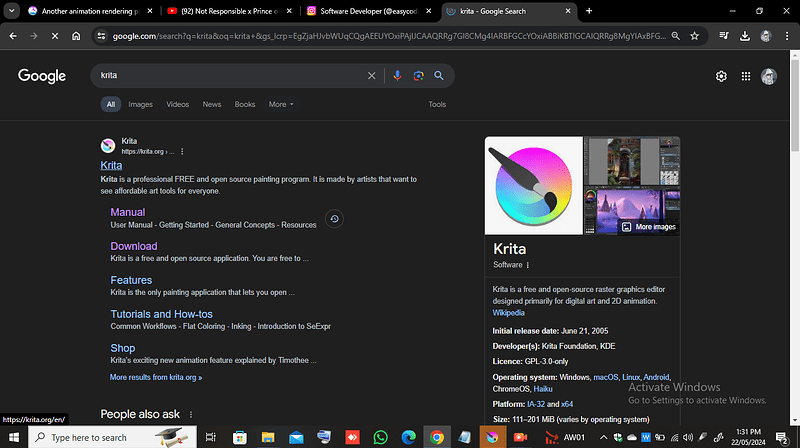800x448 pixels.
Task: Click the history icon beside Manual result
Action: [x=334, y=218]
